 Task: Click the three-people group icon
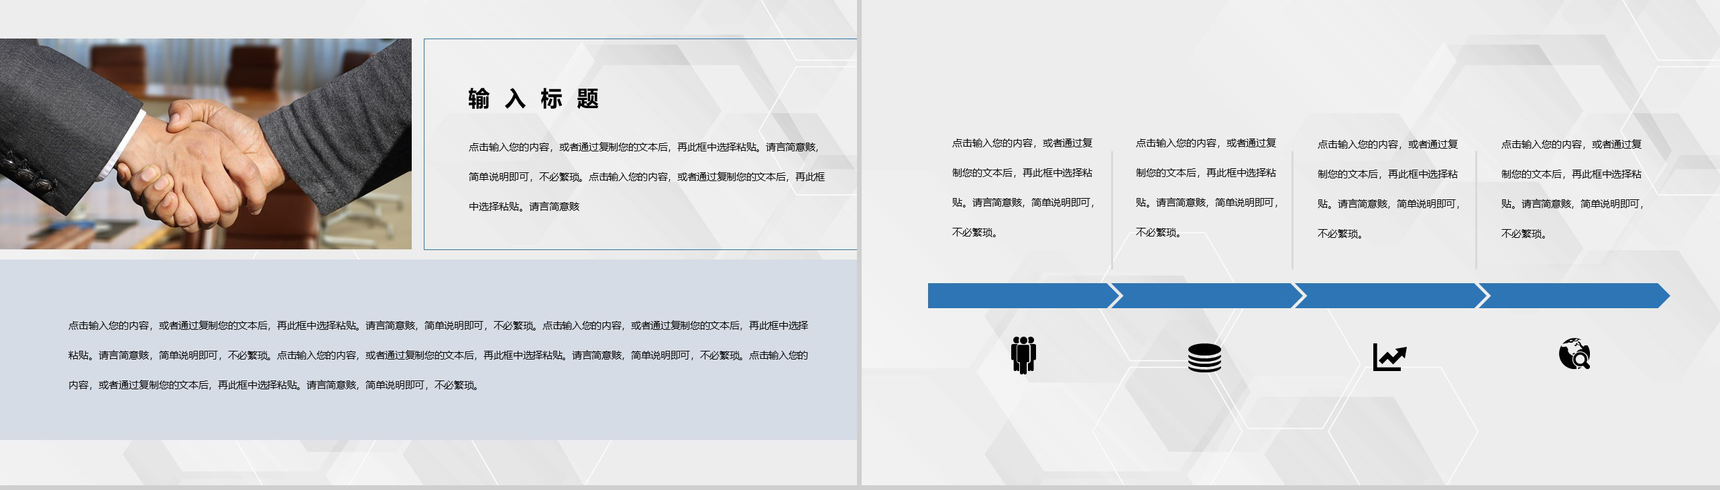click(x=1023, y=355)
